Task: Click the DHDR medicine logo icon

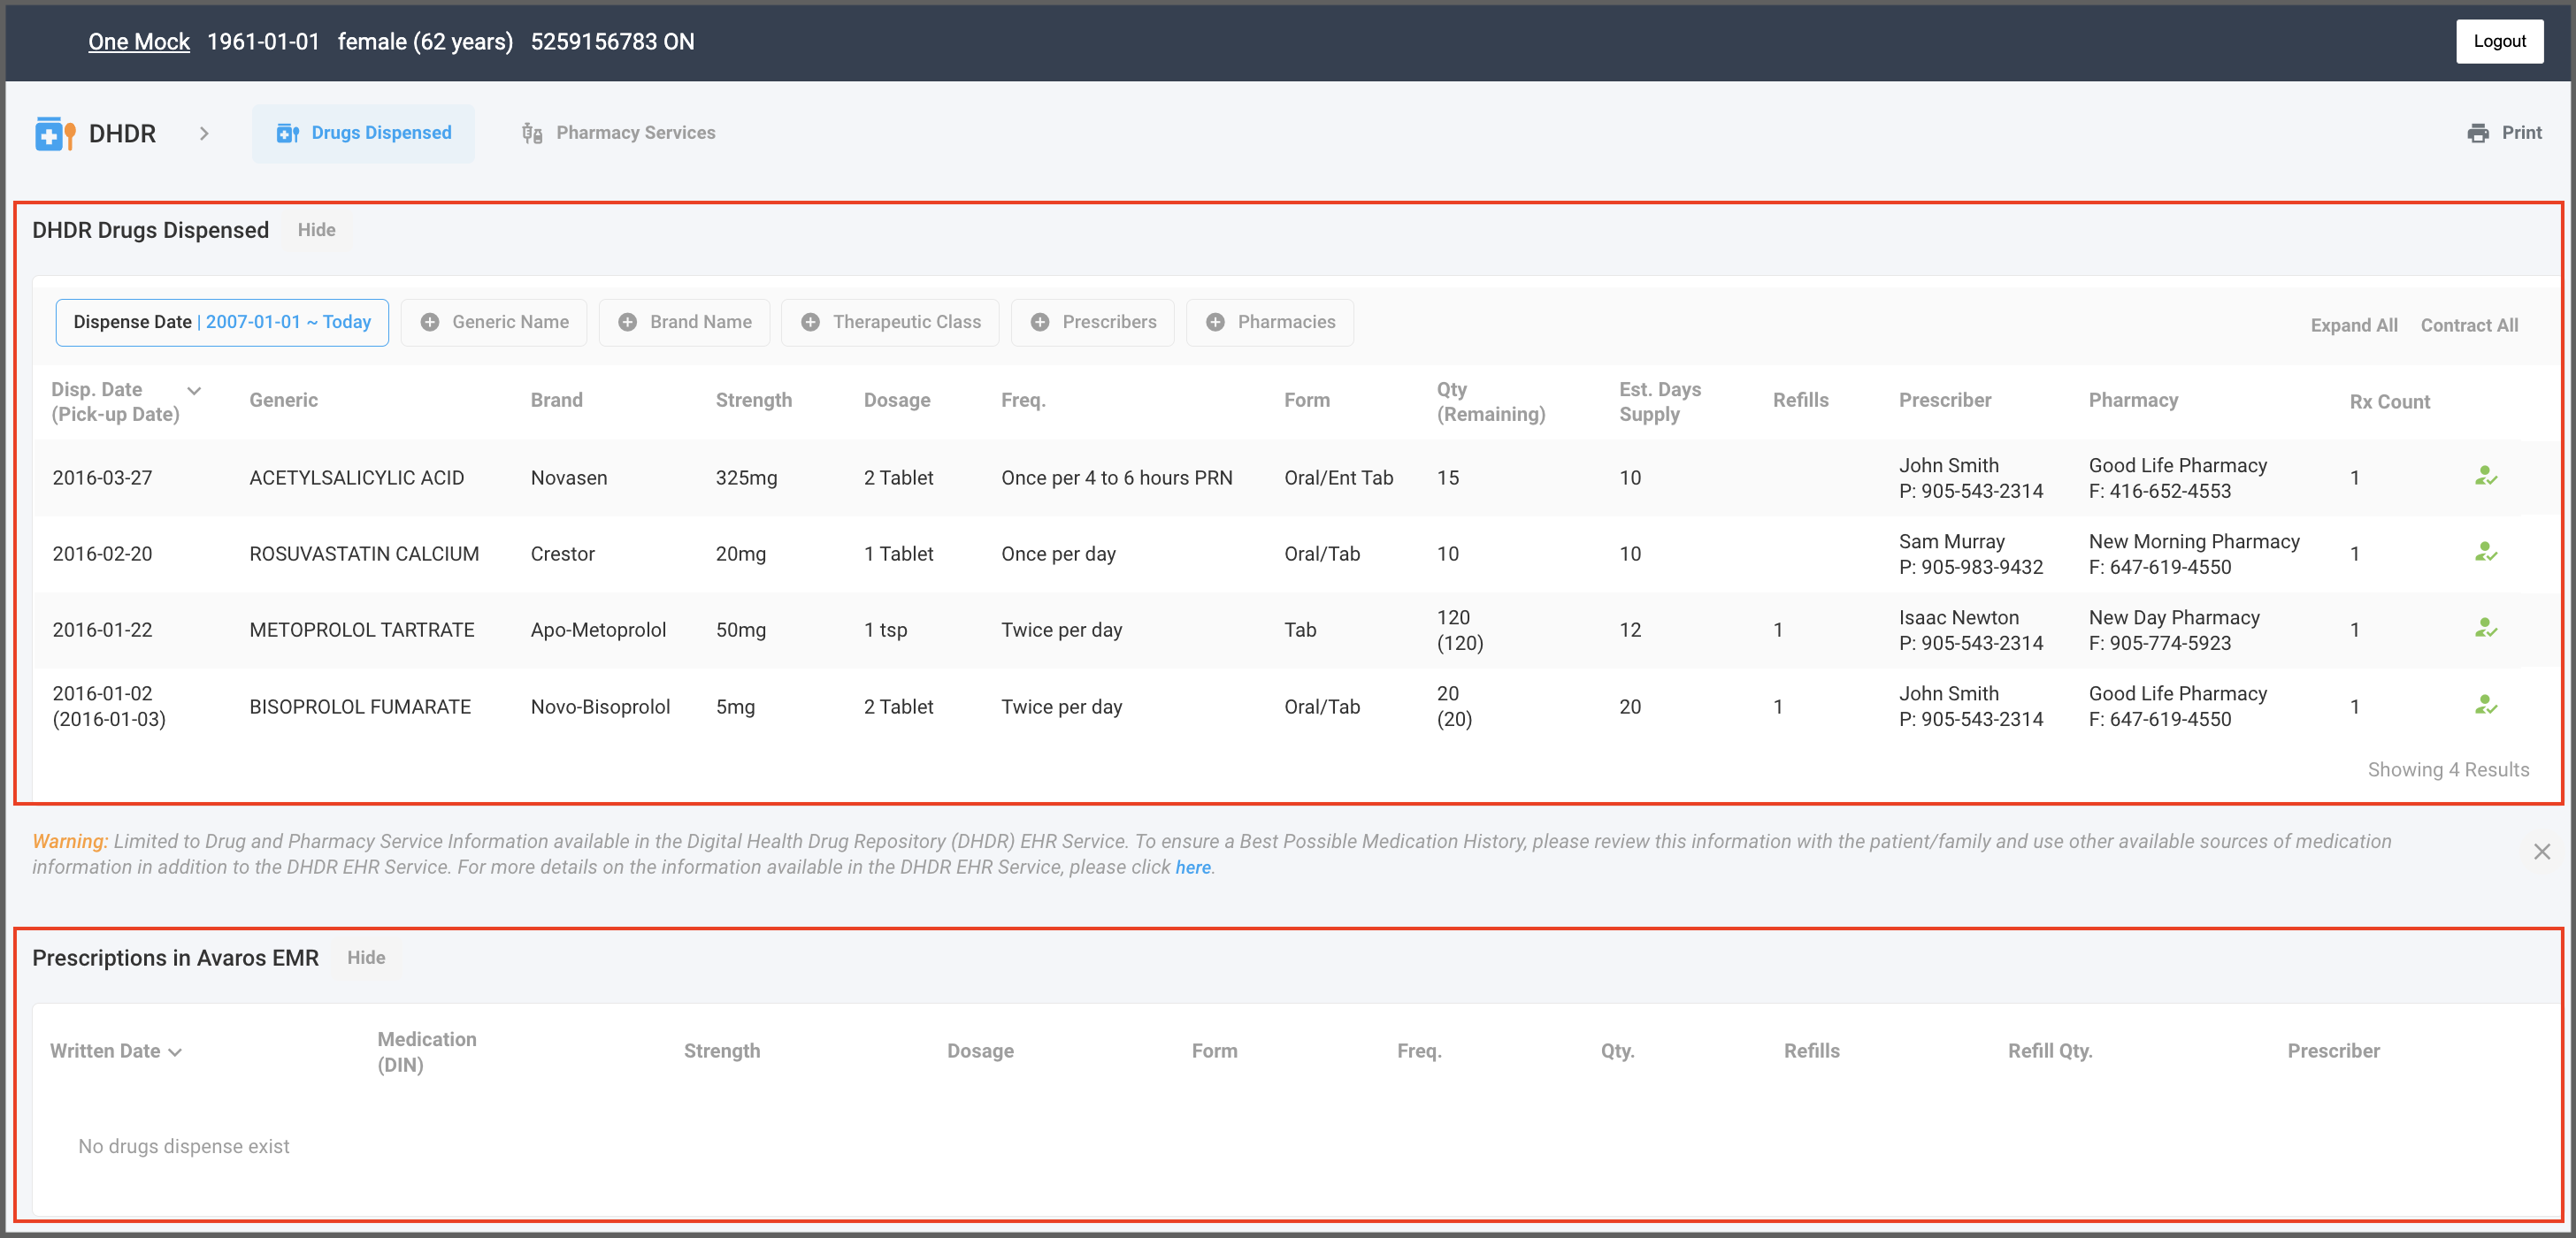Action: pyautogui.click(x=55, y=133)
